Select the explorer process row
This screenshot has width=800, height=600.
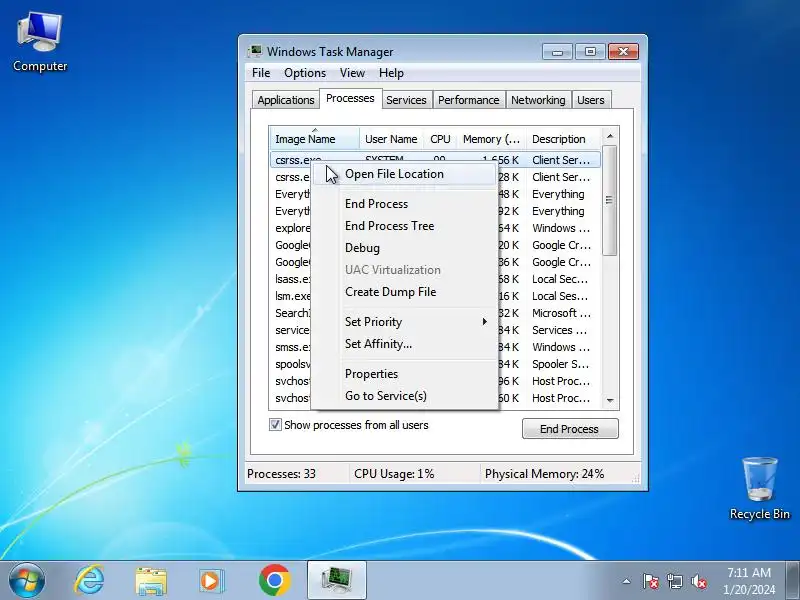(436, 228)
